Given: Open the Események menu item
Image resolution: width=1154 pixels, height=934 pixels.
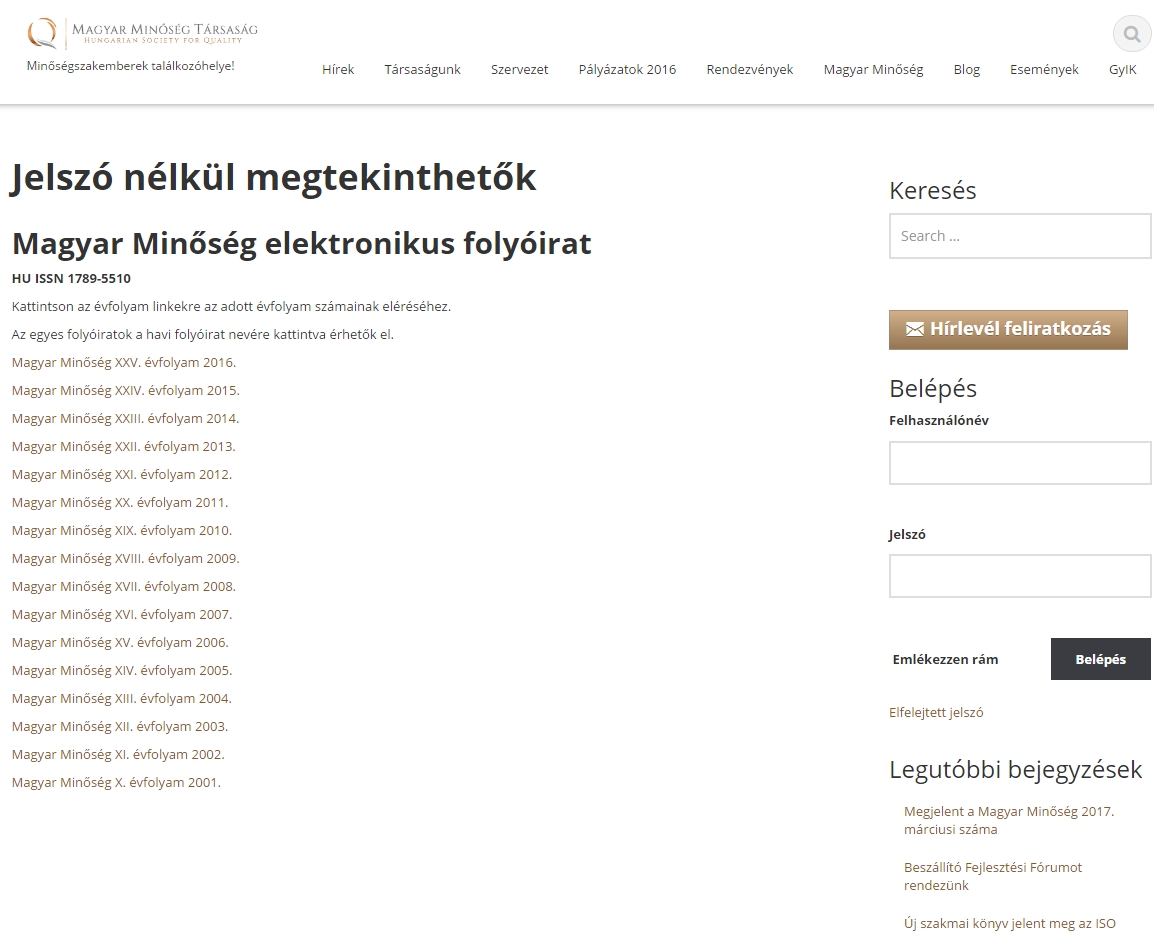Looking at the screenshot, I should click(1044, 69).
